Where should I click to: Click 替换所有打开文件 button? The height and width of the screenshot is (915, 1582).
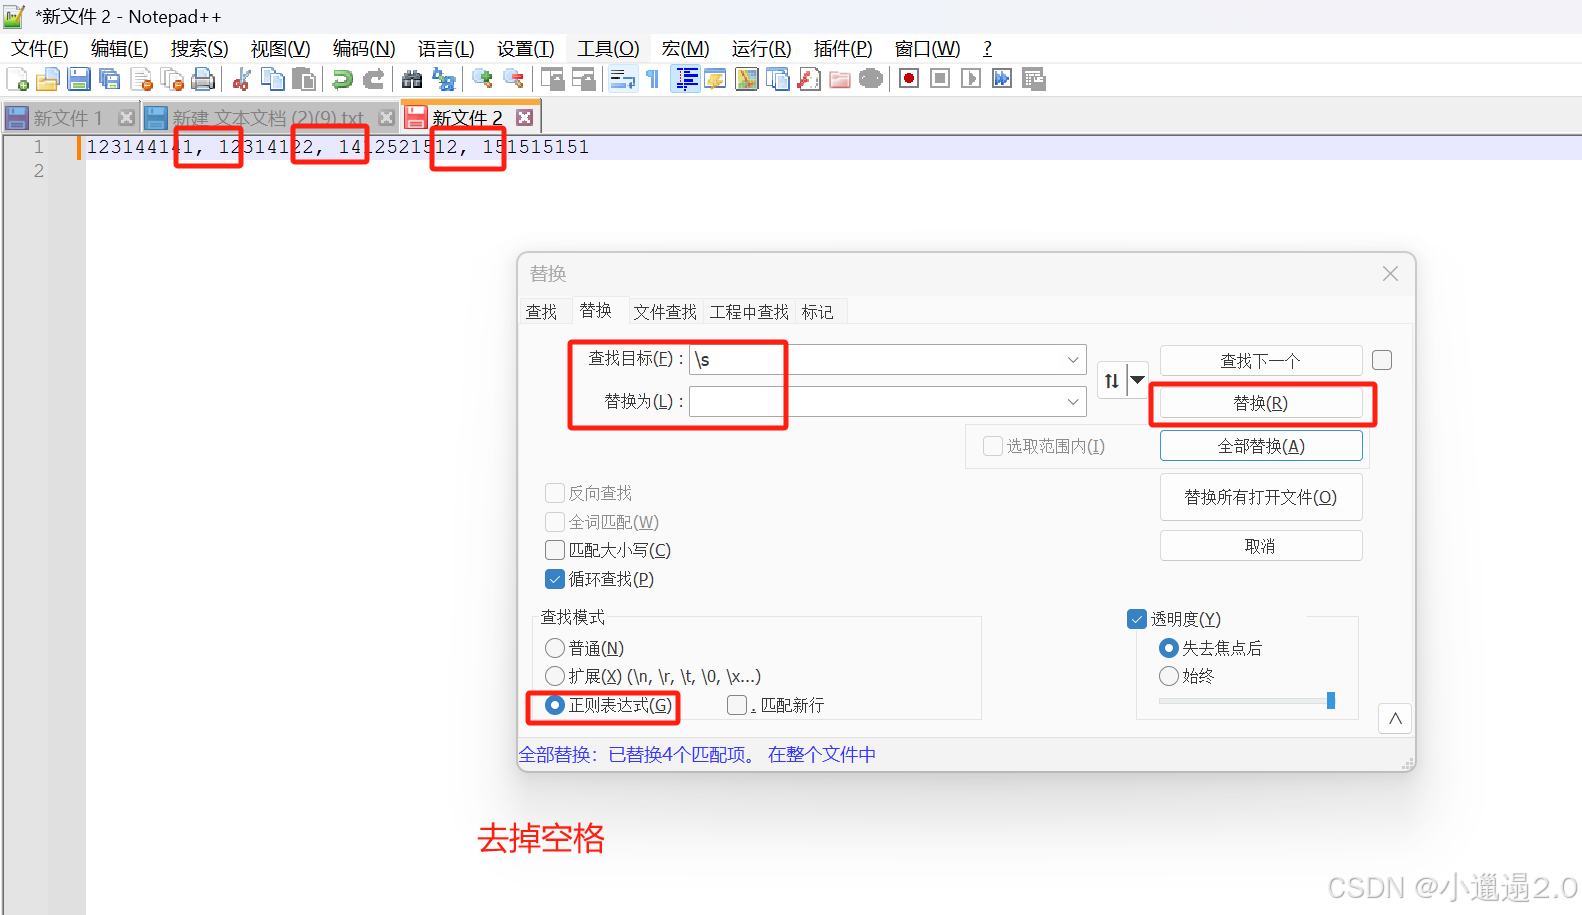[x=1261, y=497]
